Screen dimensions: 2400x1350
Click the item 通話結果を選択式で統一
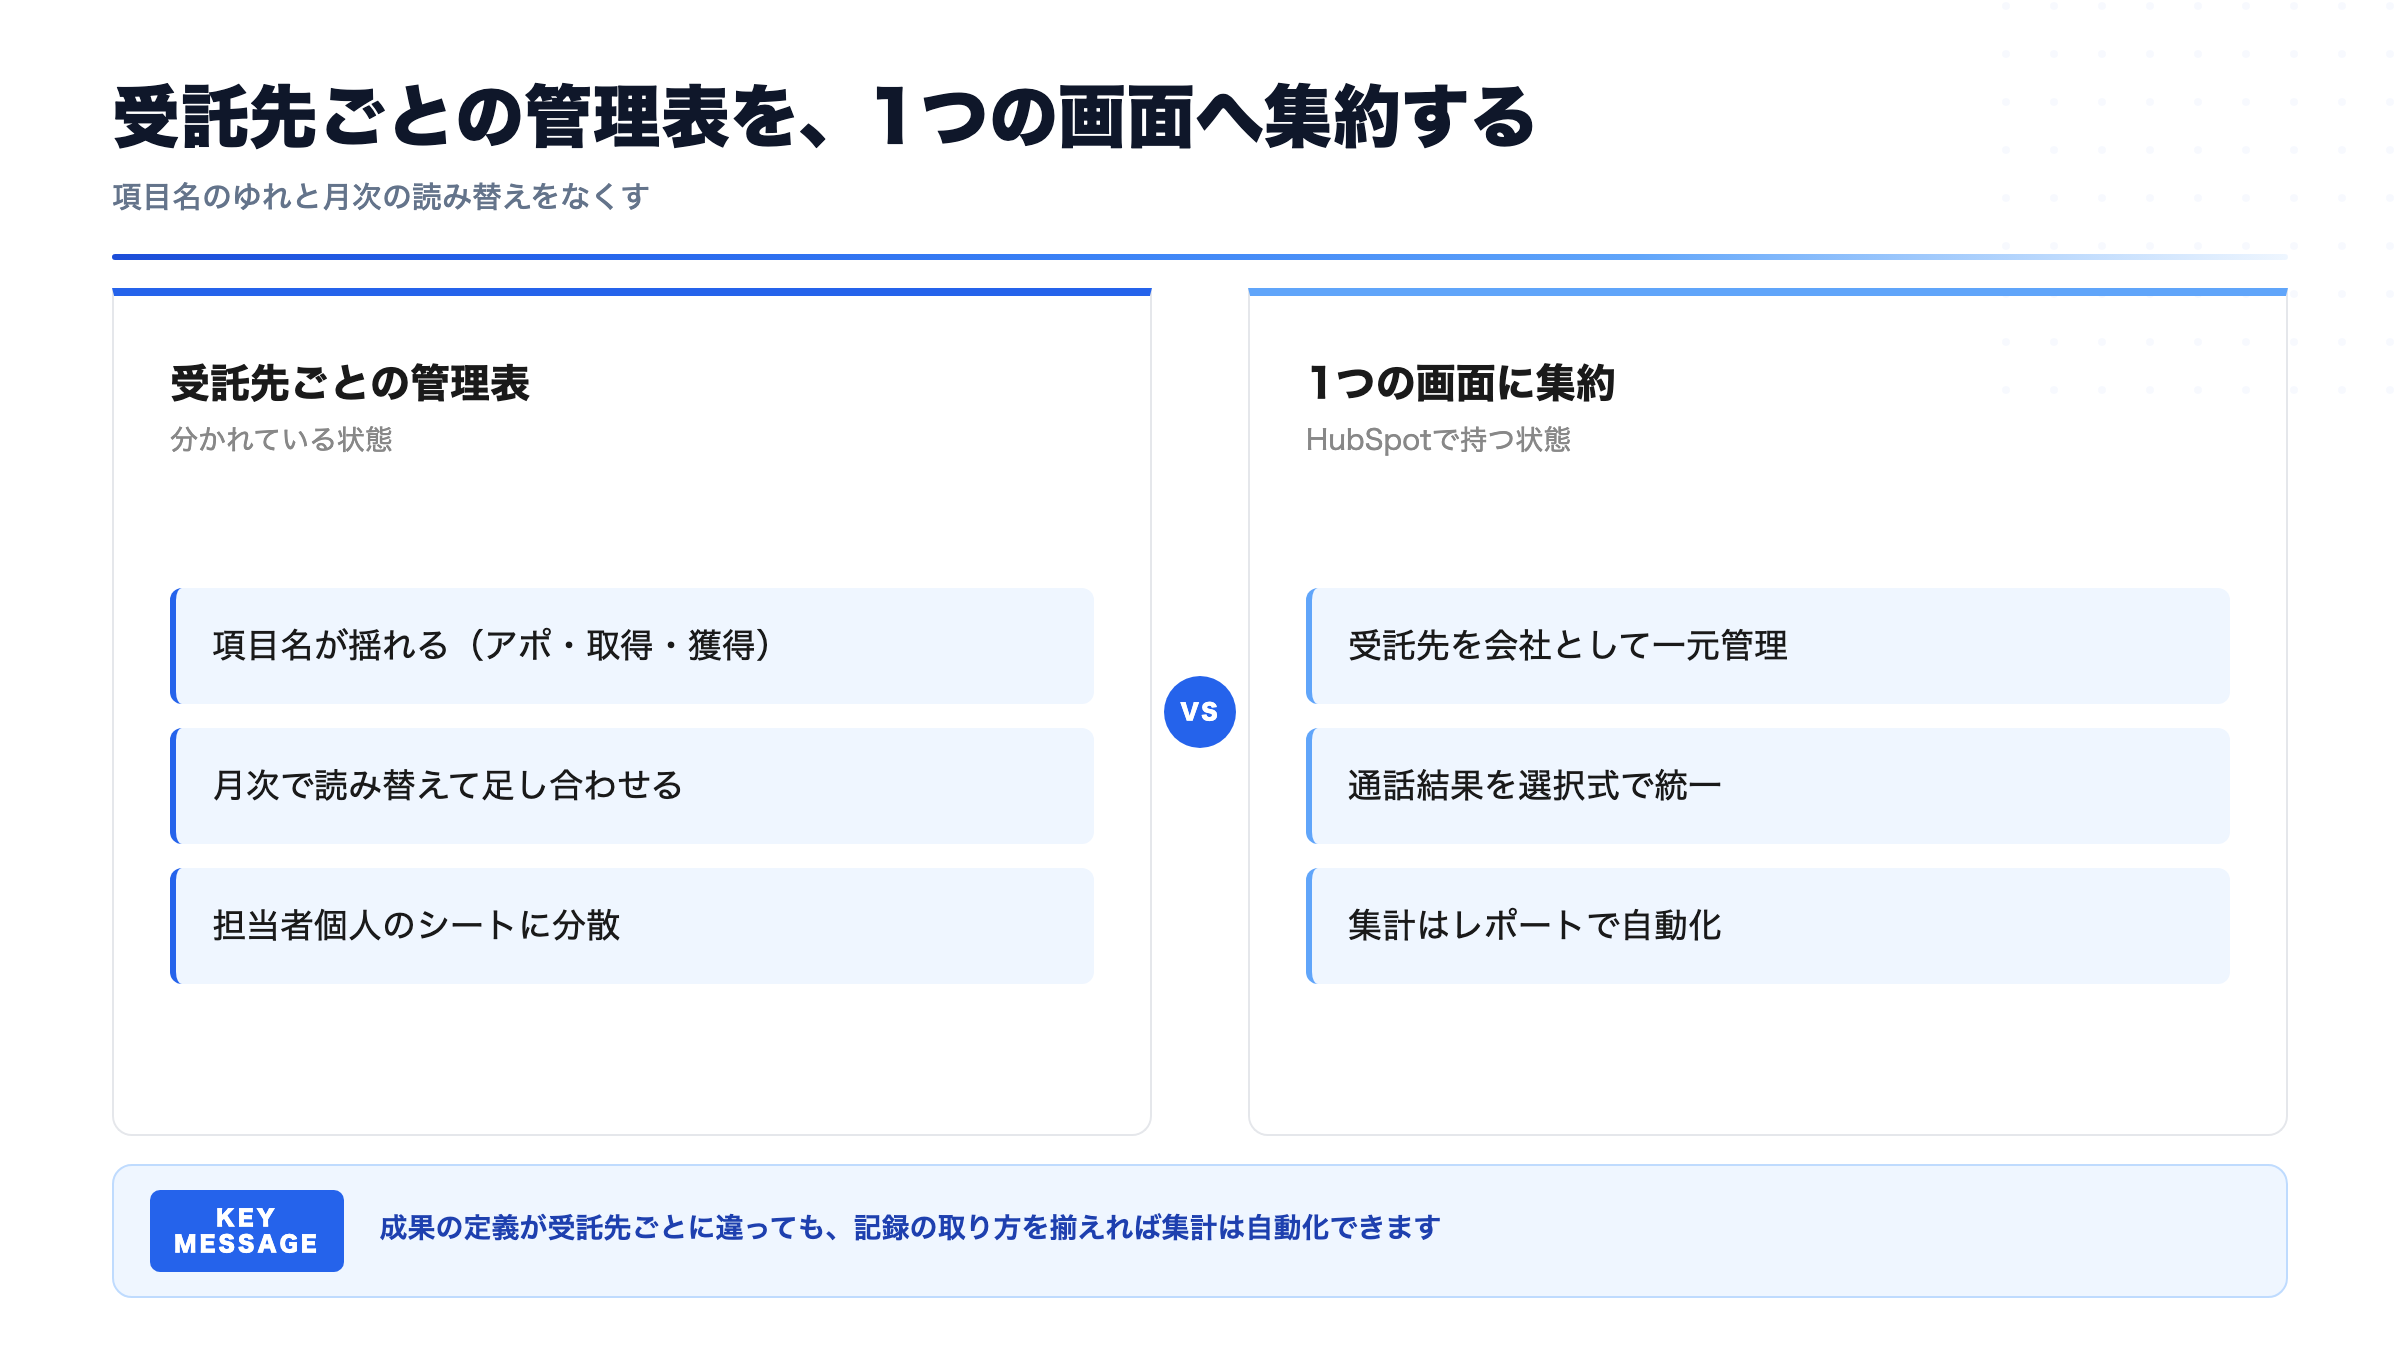(x=1768, y=786)
